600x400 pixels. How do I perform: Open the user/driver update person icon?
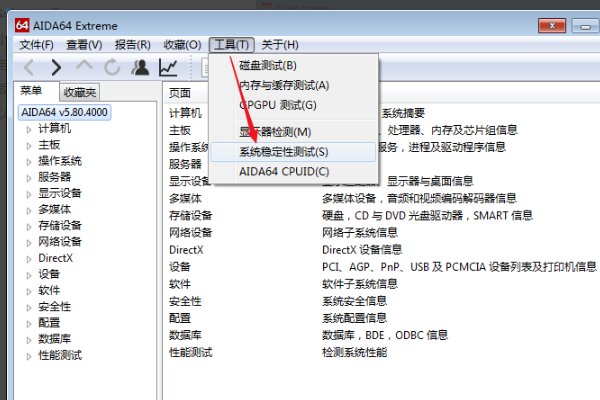(140, 67)
